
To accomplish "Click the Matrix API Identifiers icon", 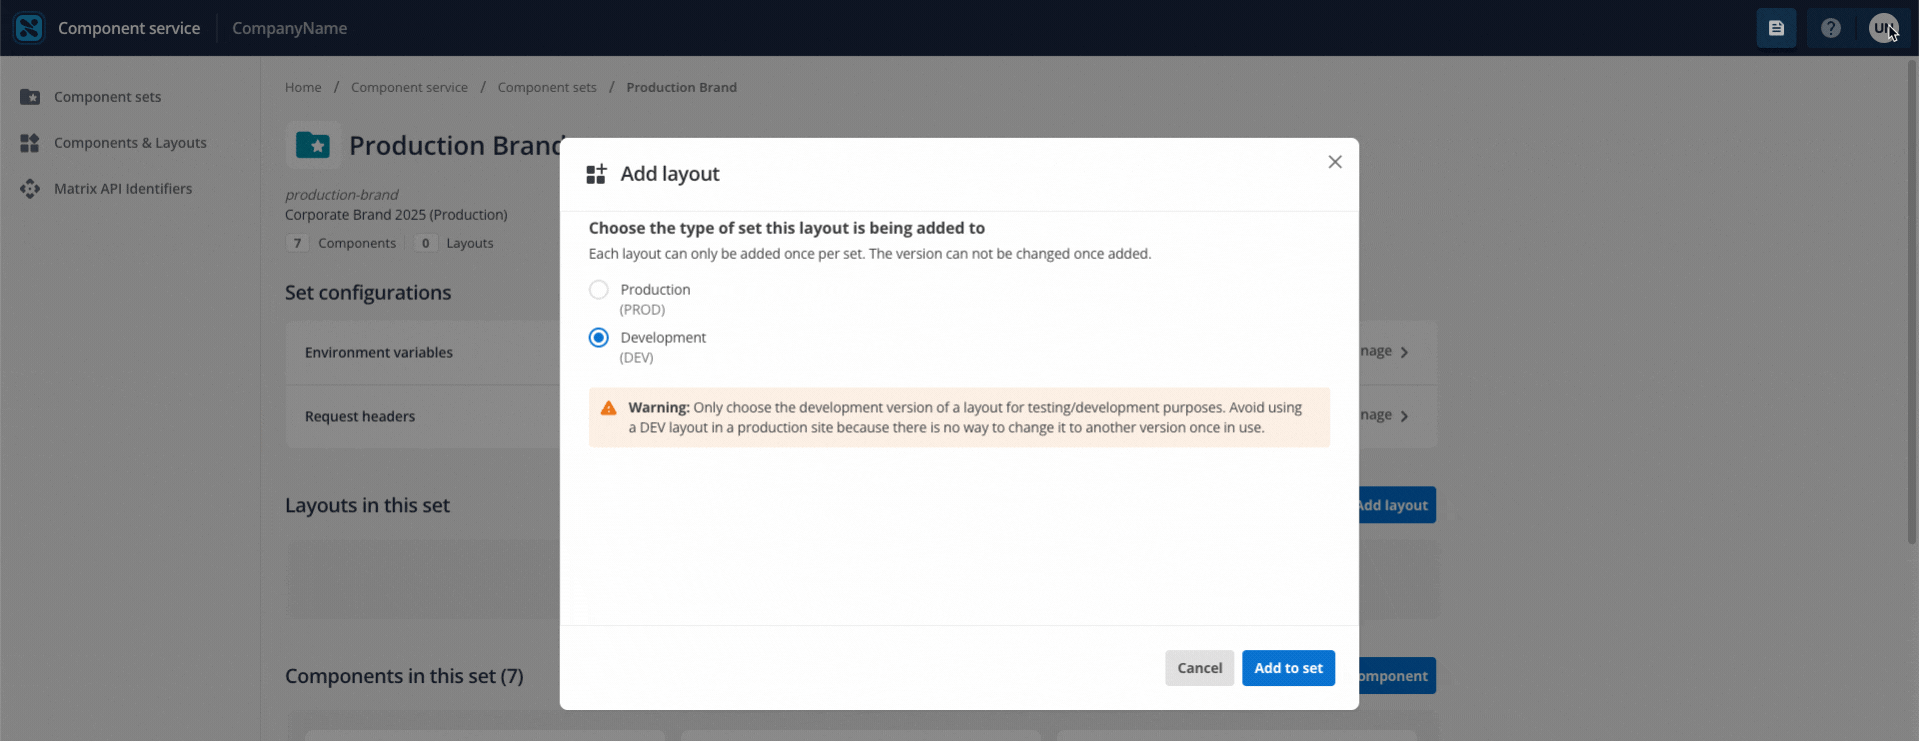I will (30, 189).
